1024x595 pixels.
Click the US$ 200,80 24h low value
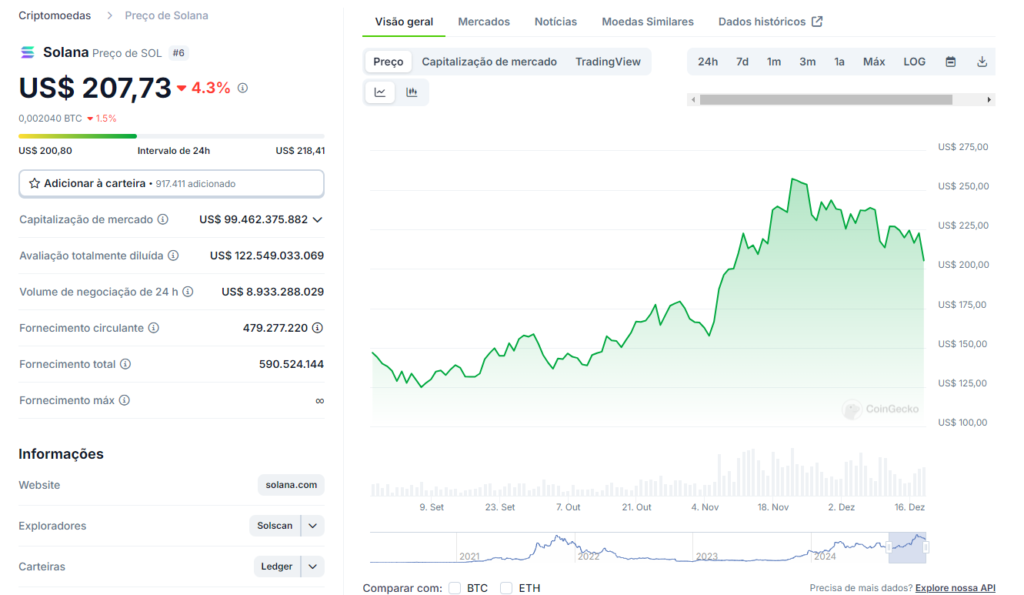tap(45, 150)
